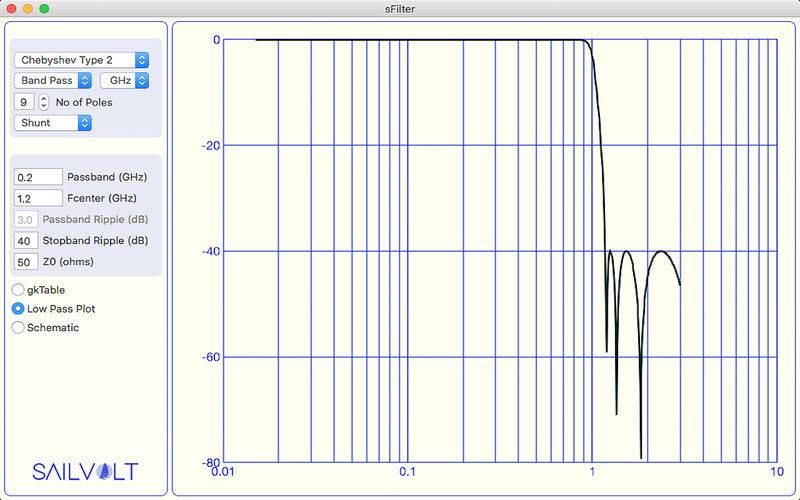The height and width of the screenshot is (500, 800).
Task: Maximize the sFilter window with green button
Action: (44, 9)
